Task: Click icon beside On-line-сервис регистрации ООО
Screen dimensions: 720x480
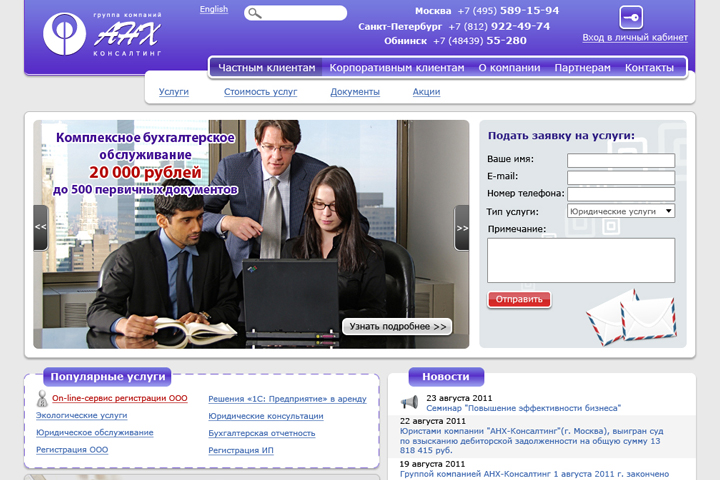Action: pyautogui.click(x=42, y=398)
